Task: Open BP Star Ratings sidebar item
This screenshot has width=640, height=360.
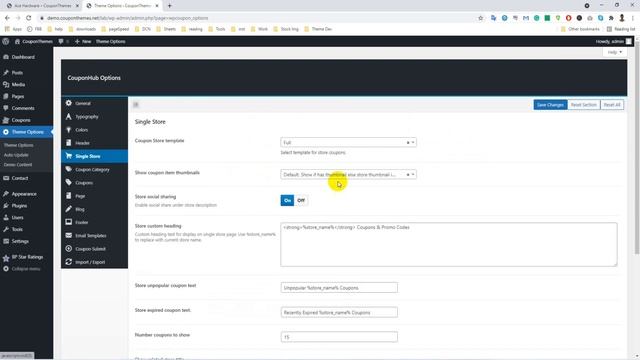Action: pos(27,257)
